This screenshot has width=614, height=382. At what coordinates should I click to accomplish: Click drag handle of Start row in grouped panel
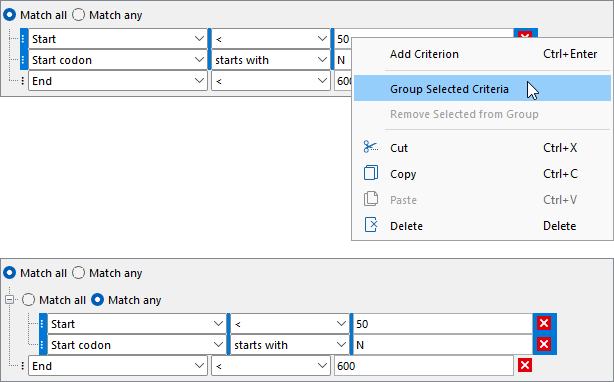point(42,324)
